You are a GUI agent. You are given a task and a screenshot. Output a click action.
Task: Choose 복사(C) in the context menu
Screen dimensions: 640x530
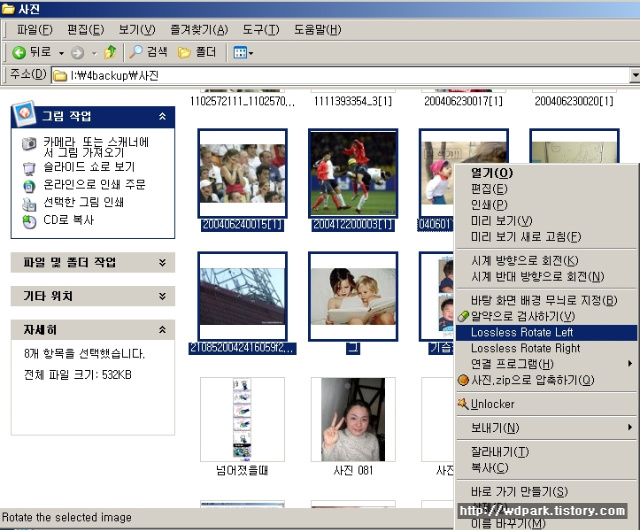pos(546,468)
